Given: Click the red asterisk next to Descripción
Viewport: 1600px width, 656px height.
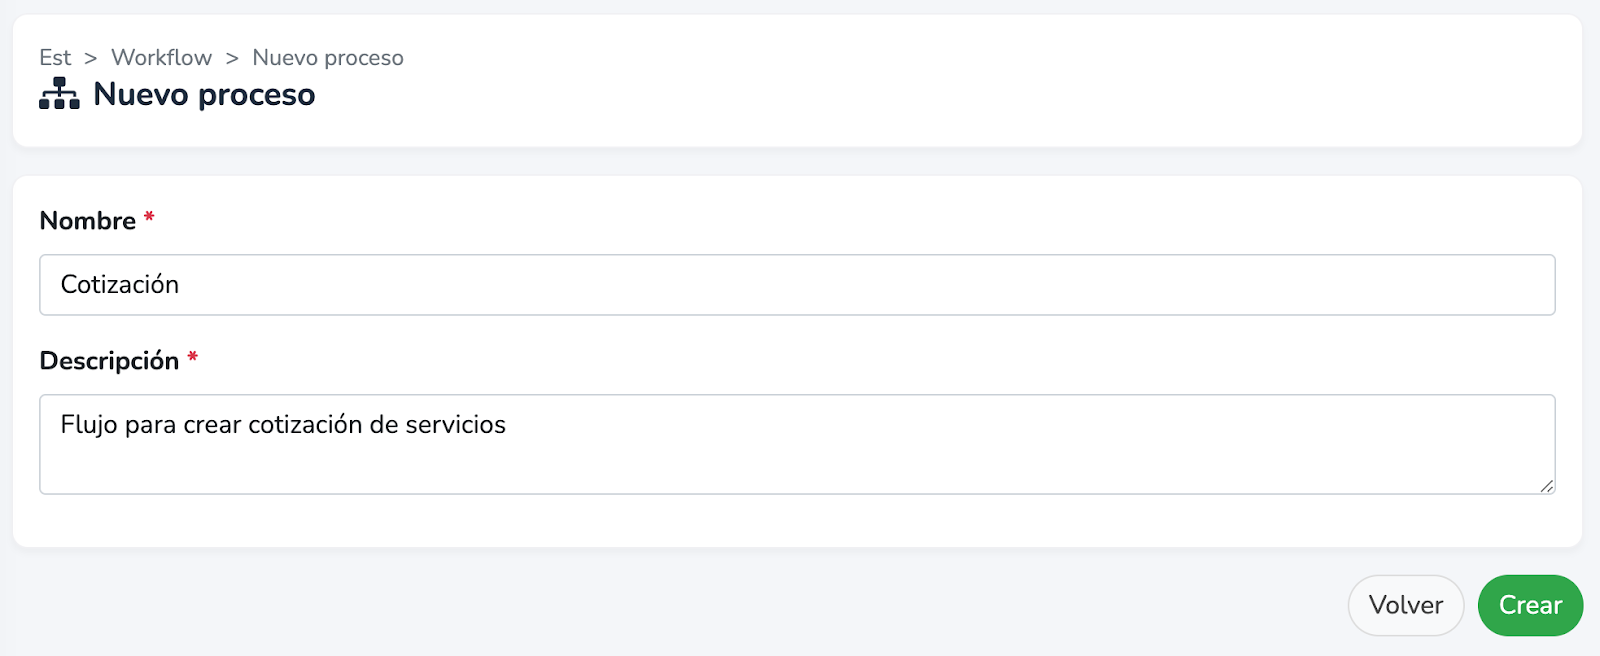Looking at the screenshot, I should pyautogui.click(x=193, y=357).
